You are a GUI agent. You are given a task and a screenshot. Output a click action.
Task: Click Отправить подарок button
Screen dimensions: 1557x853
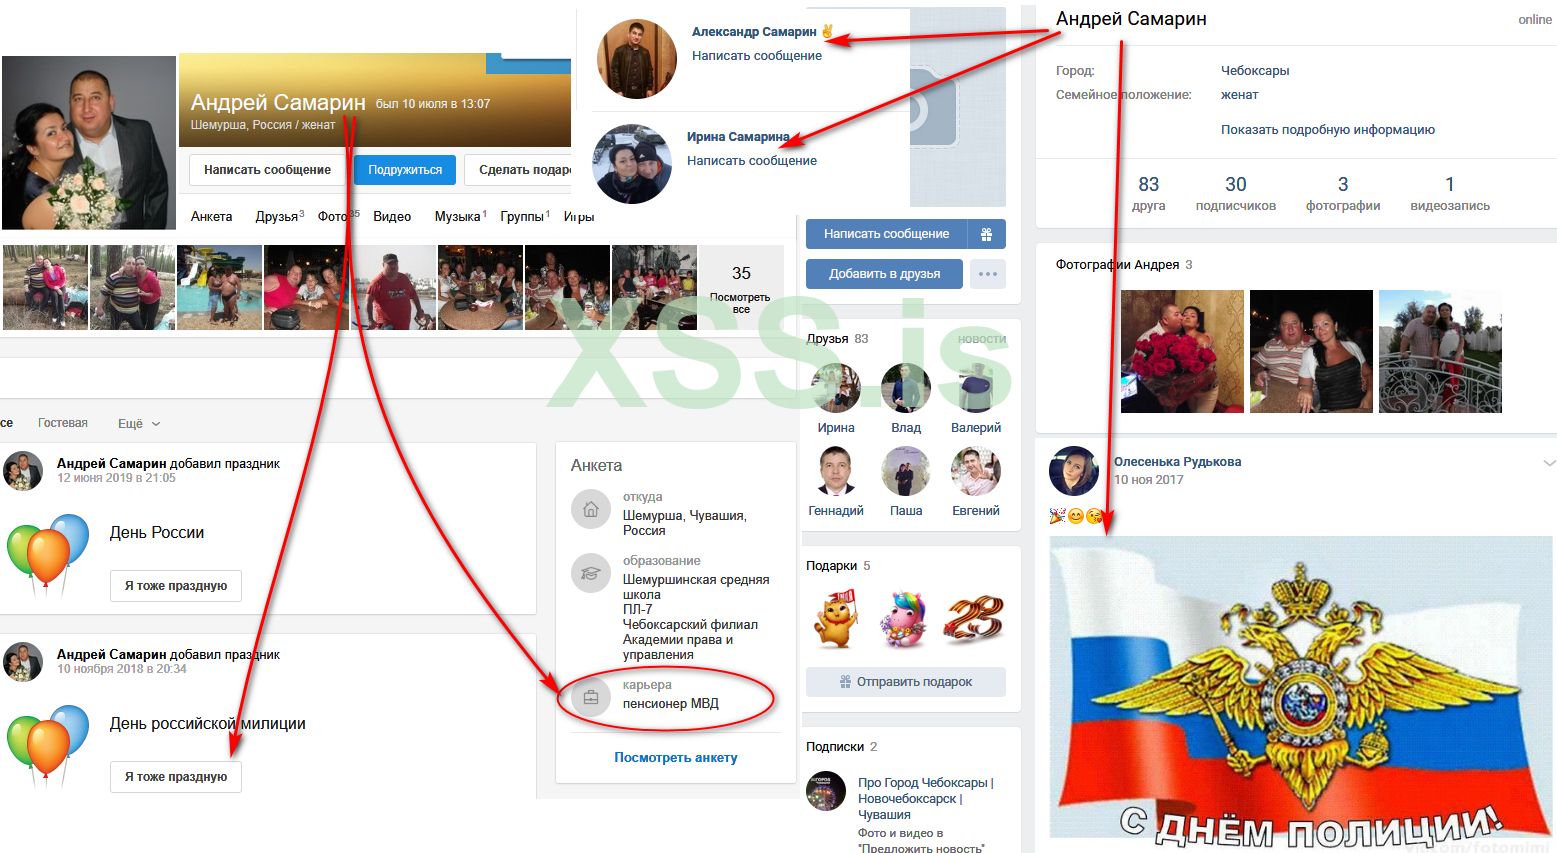pyautogui.click(x=905, y=681)
